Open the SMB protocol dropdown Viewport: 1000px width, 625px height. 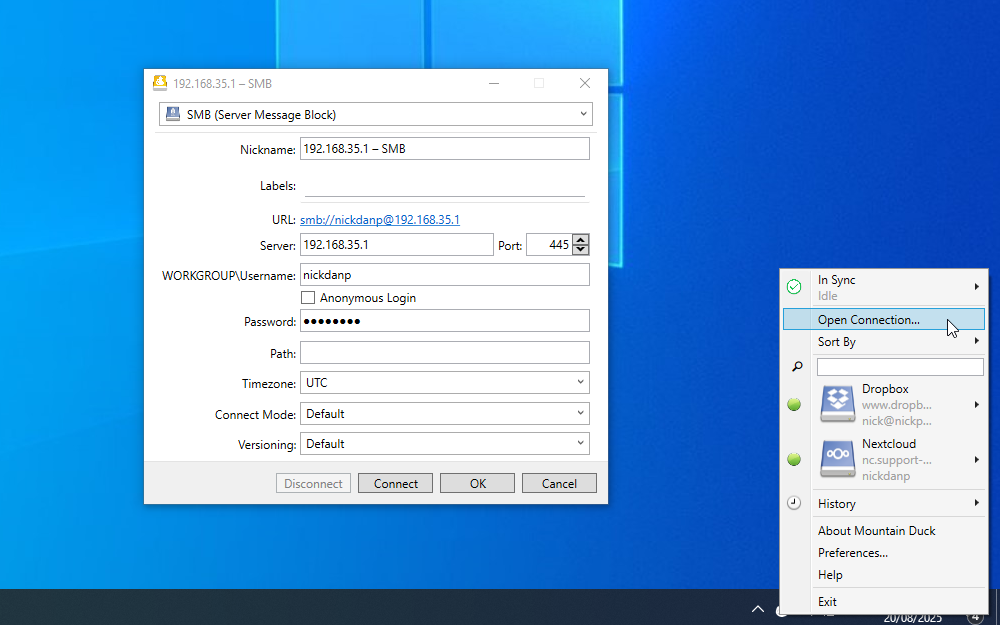[376, 114]
